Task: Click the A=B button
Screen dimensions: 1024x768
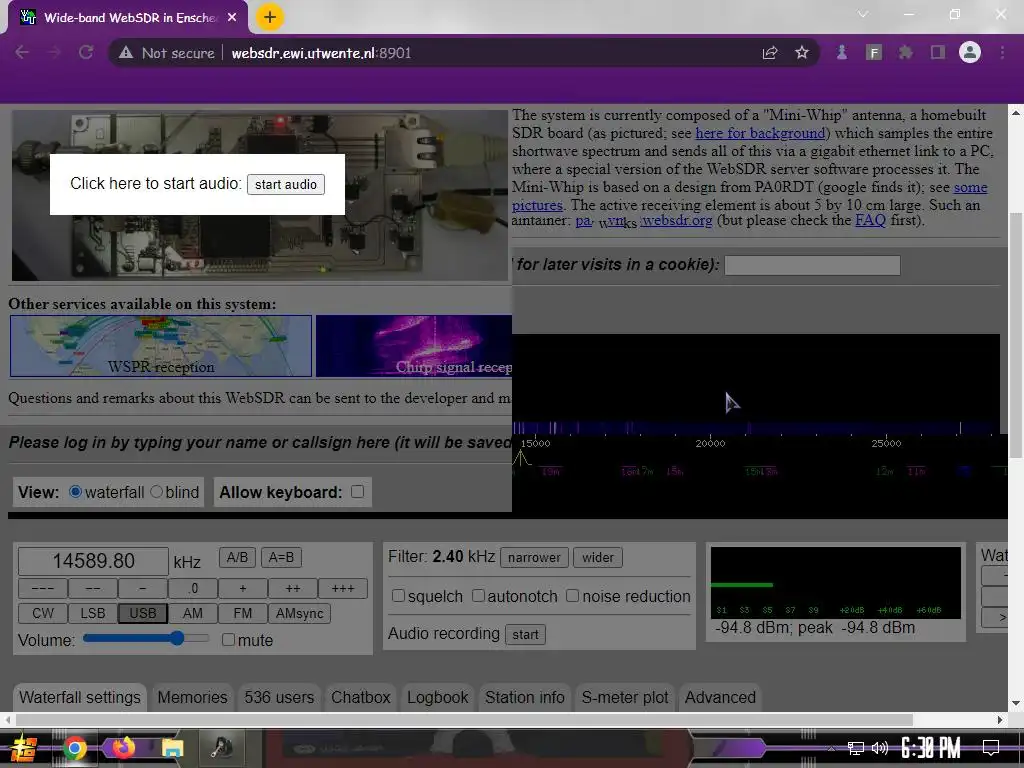Action: [x=281, y=557]
